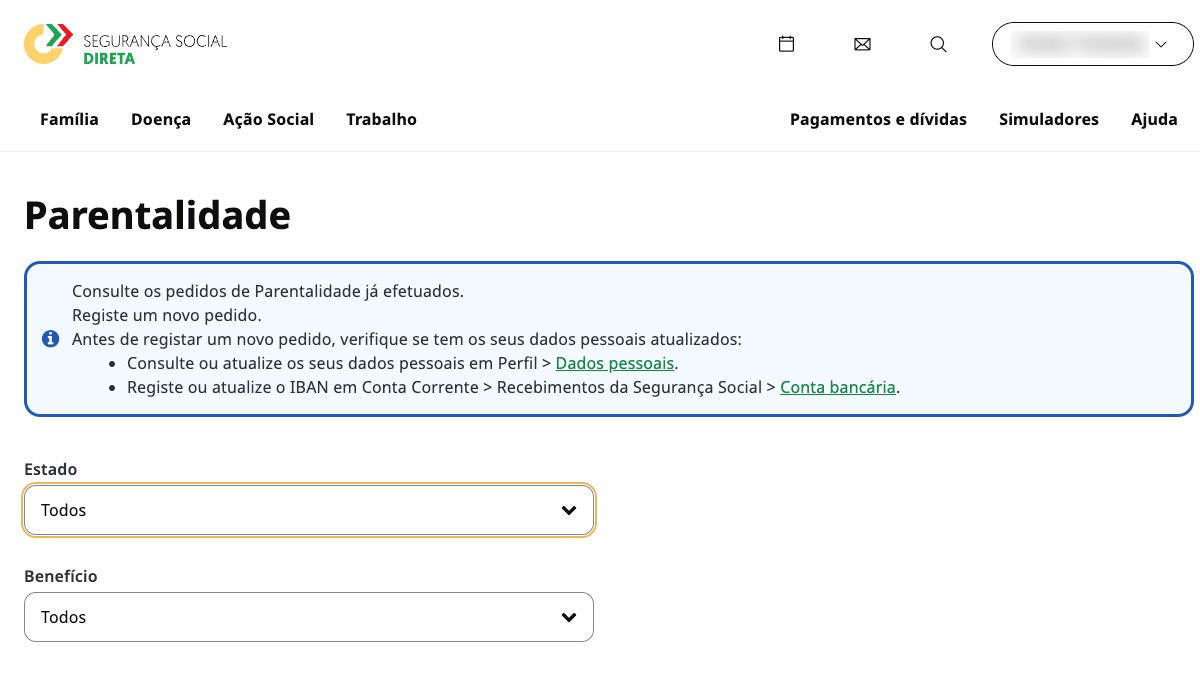
Task: Click the Segurança Social Direta logo
Action: 125,44
